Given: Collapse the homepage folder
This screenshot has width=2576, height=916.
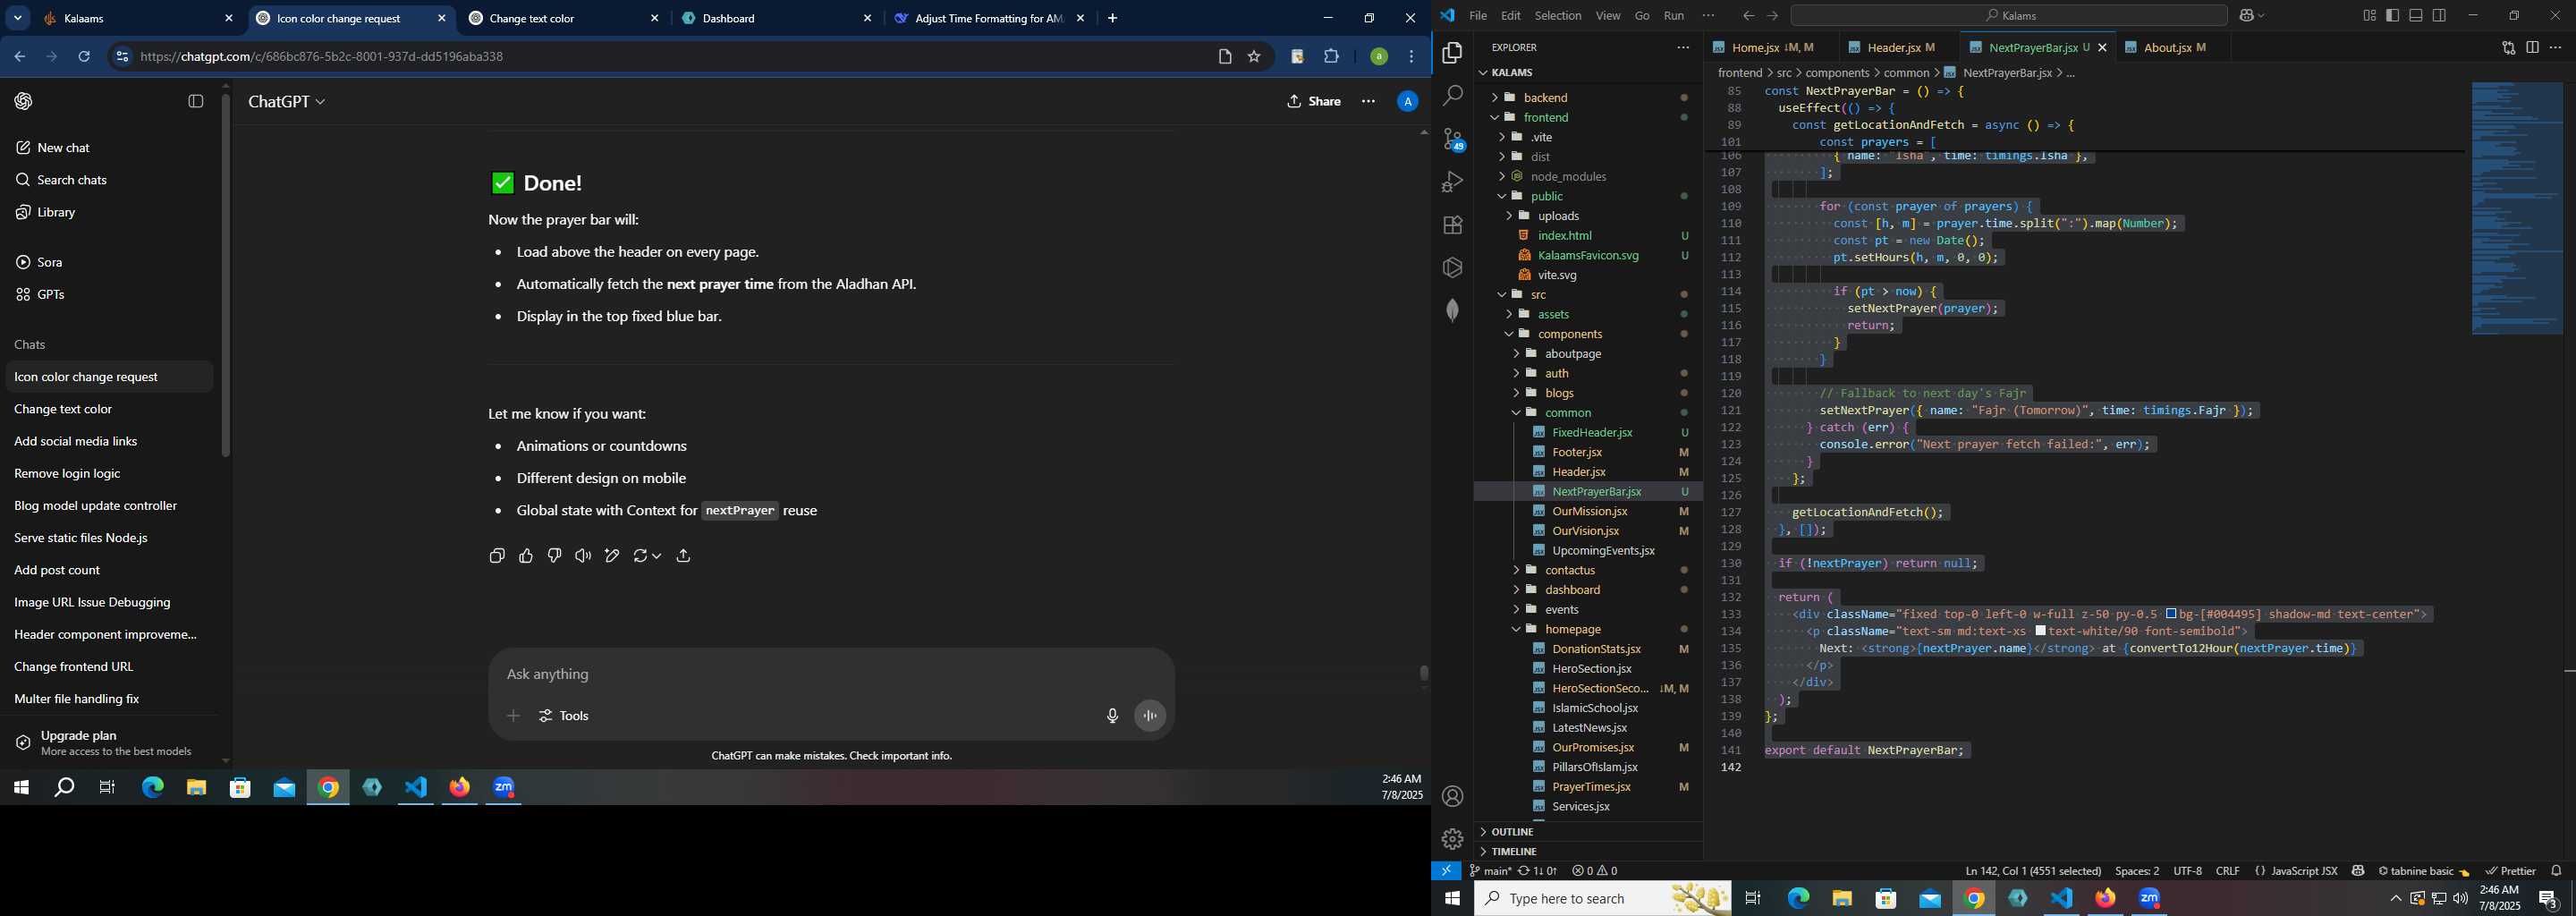Looking at the screenshot, I should pos(1573,629).
